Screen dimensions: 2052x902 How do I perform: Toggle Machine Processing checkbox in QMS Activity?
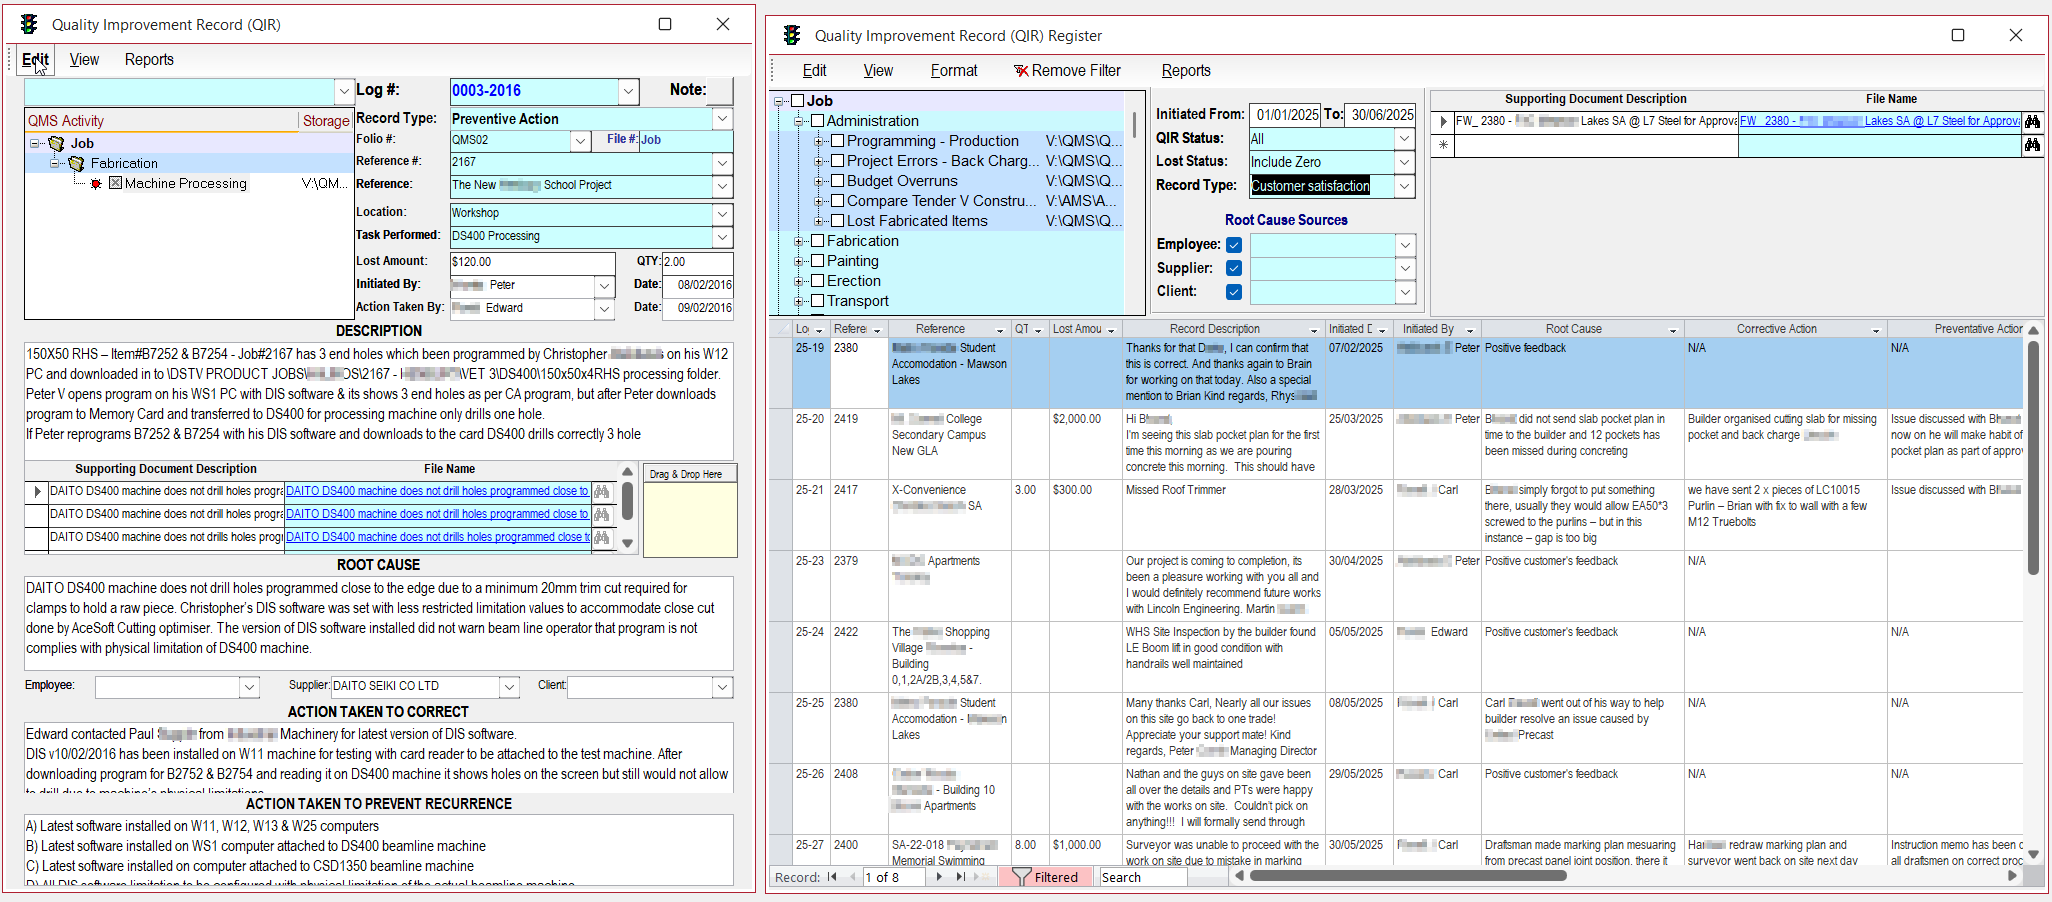click(115, 183)
